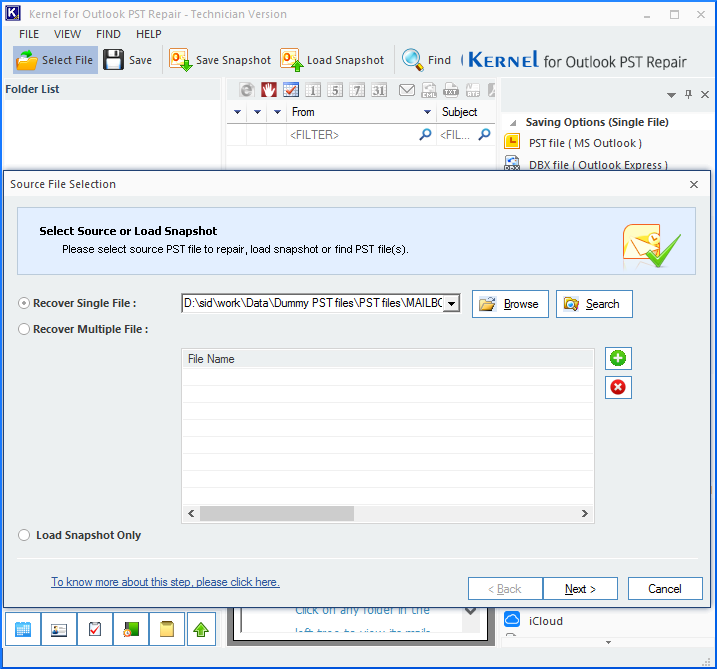Click the green up arrow icon
717x669 pixels.
(201, 629)
